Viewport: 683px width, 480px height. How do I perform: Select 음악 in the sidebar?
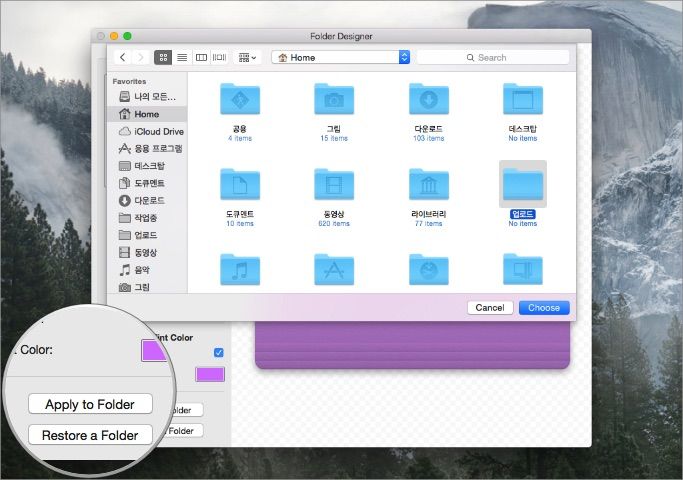147,270
